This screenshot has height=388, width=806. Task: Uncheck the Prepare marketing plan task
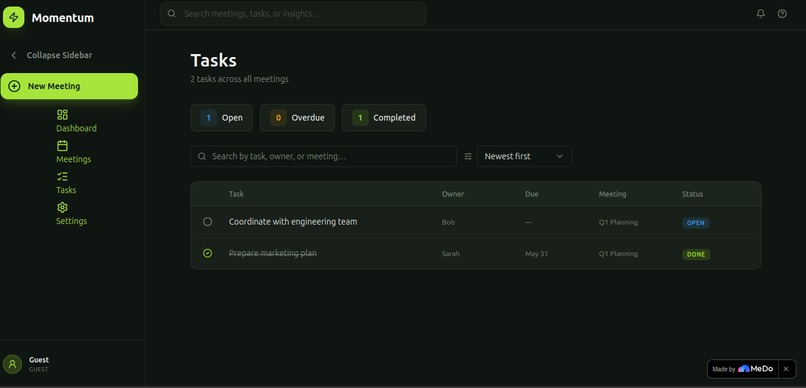click(207, 253)
